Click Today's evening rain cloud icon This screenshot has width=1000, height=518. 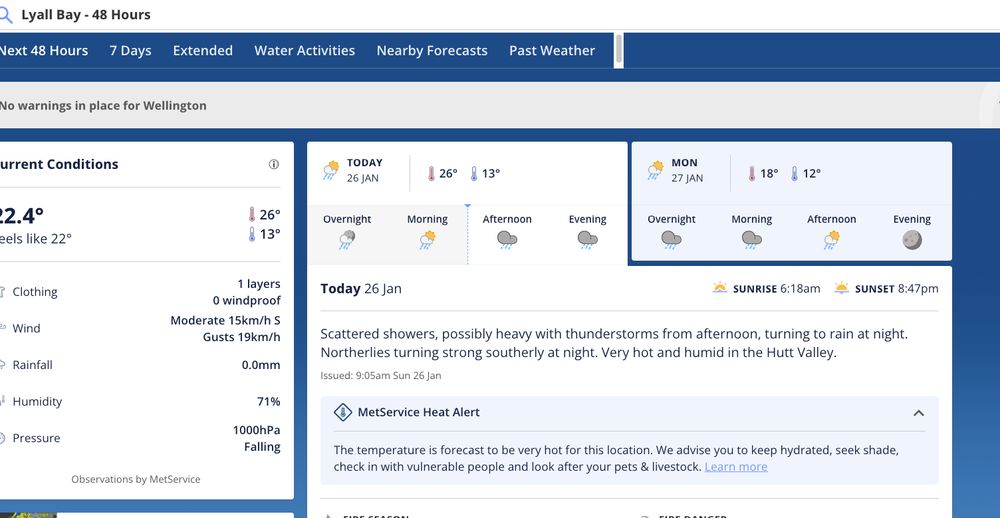pos(587,240)
